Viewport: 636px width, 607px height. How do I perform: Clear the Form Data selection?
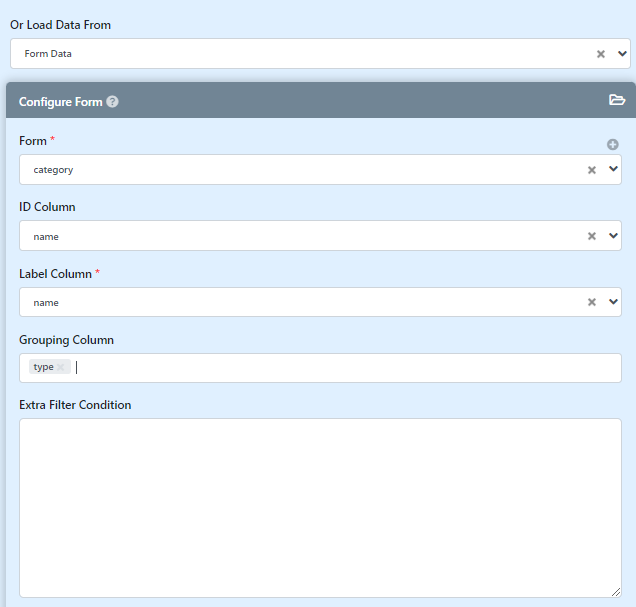coord(601,54)
